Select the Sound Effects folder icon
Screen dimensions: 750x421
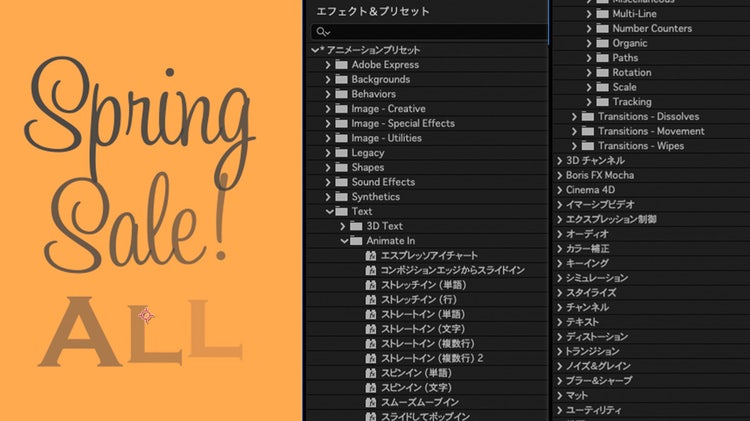341,182
